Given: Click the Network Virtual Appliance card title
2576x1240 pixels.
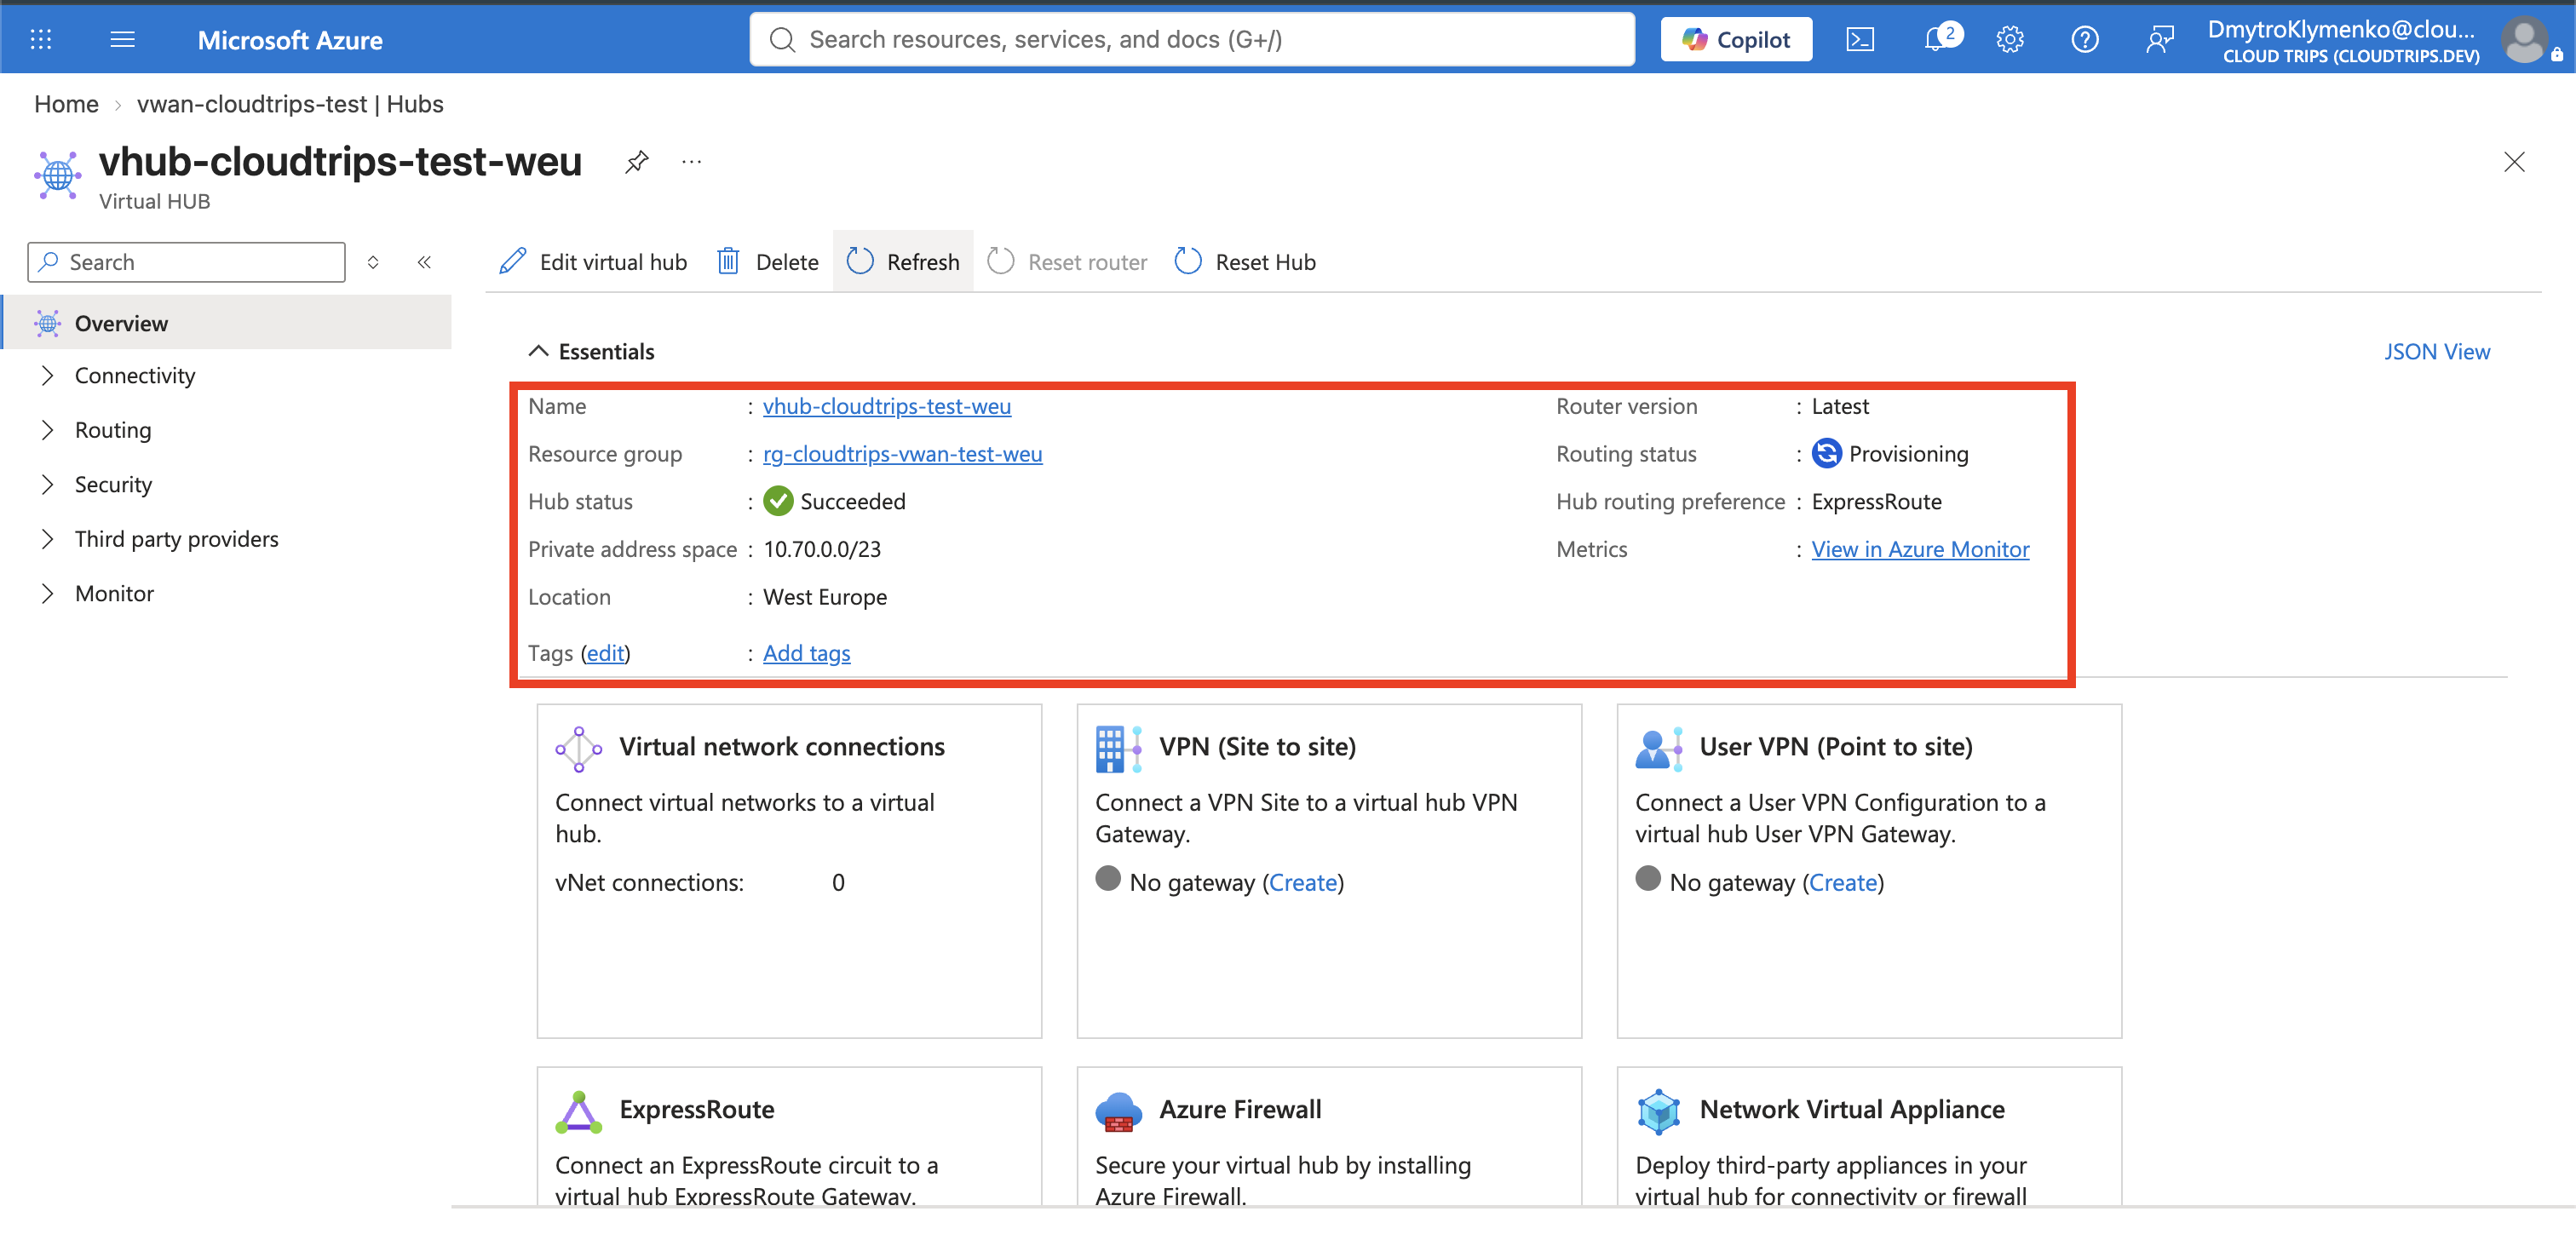Looking at the screenshot, I should [x=1852, y=1110].
